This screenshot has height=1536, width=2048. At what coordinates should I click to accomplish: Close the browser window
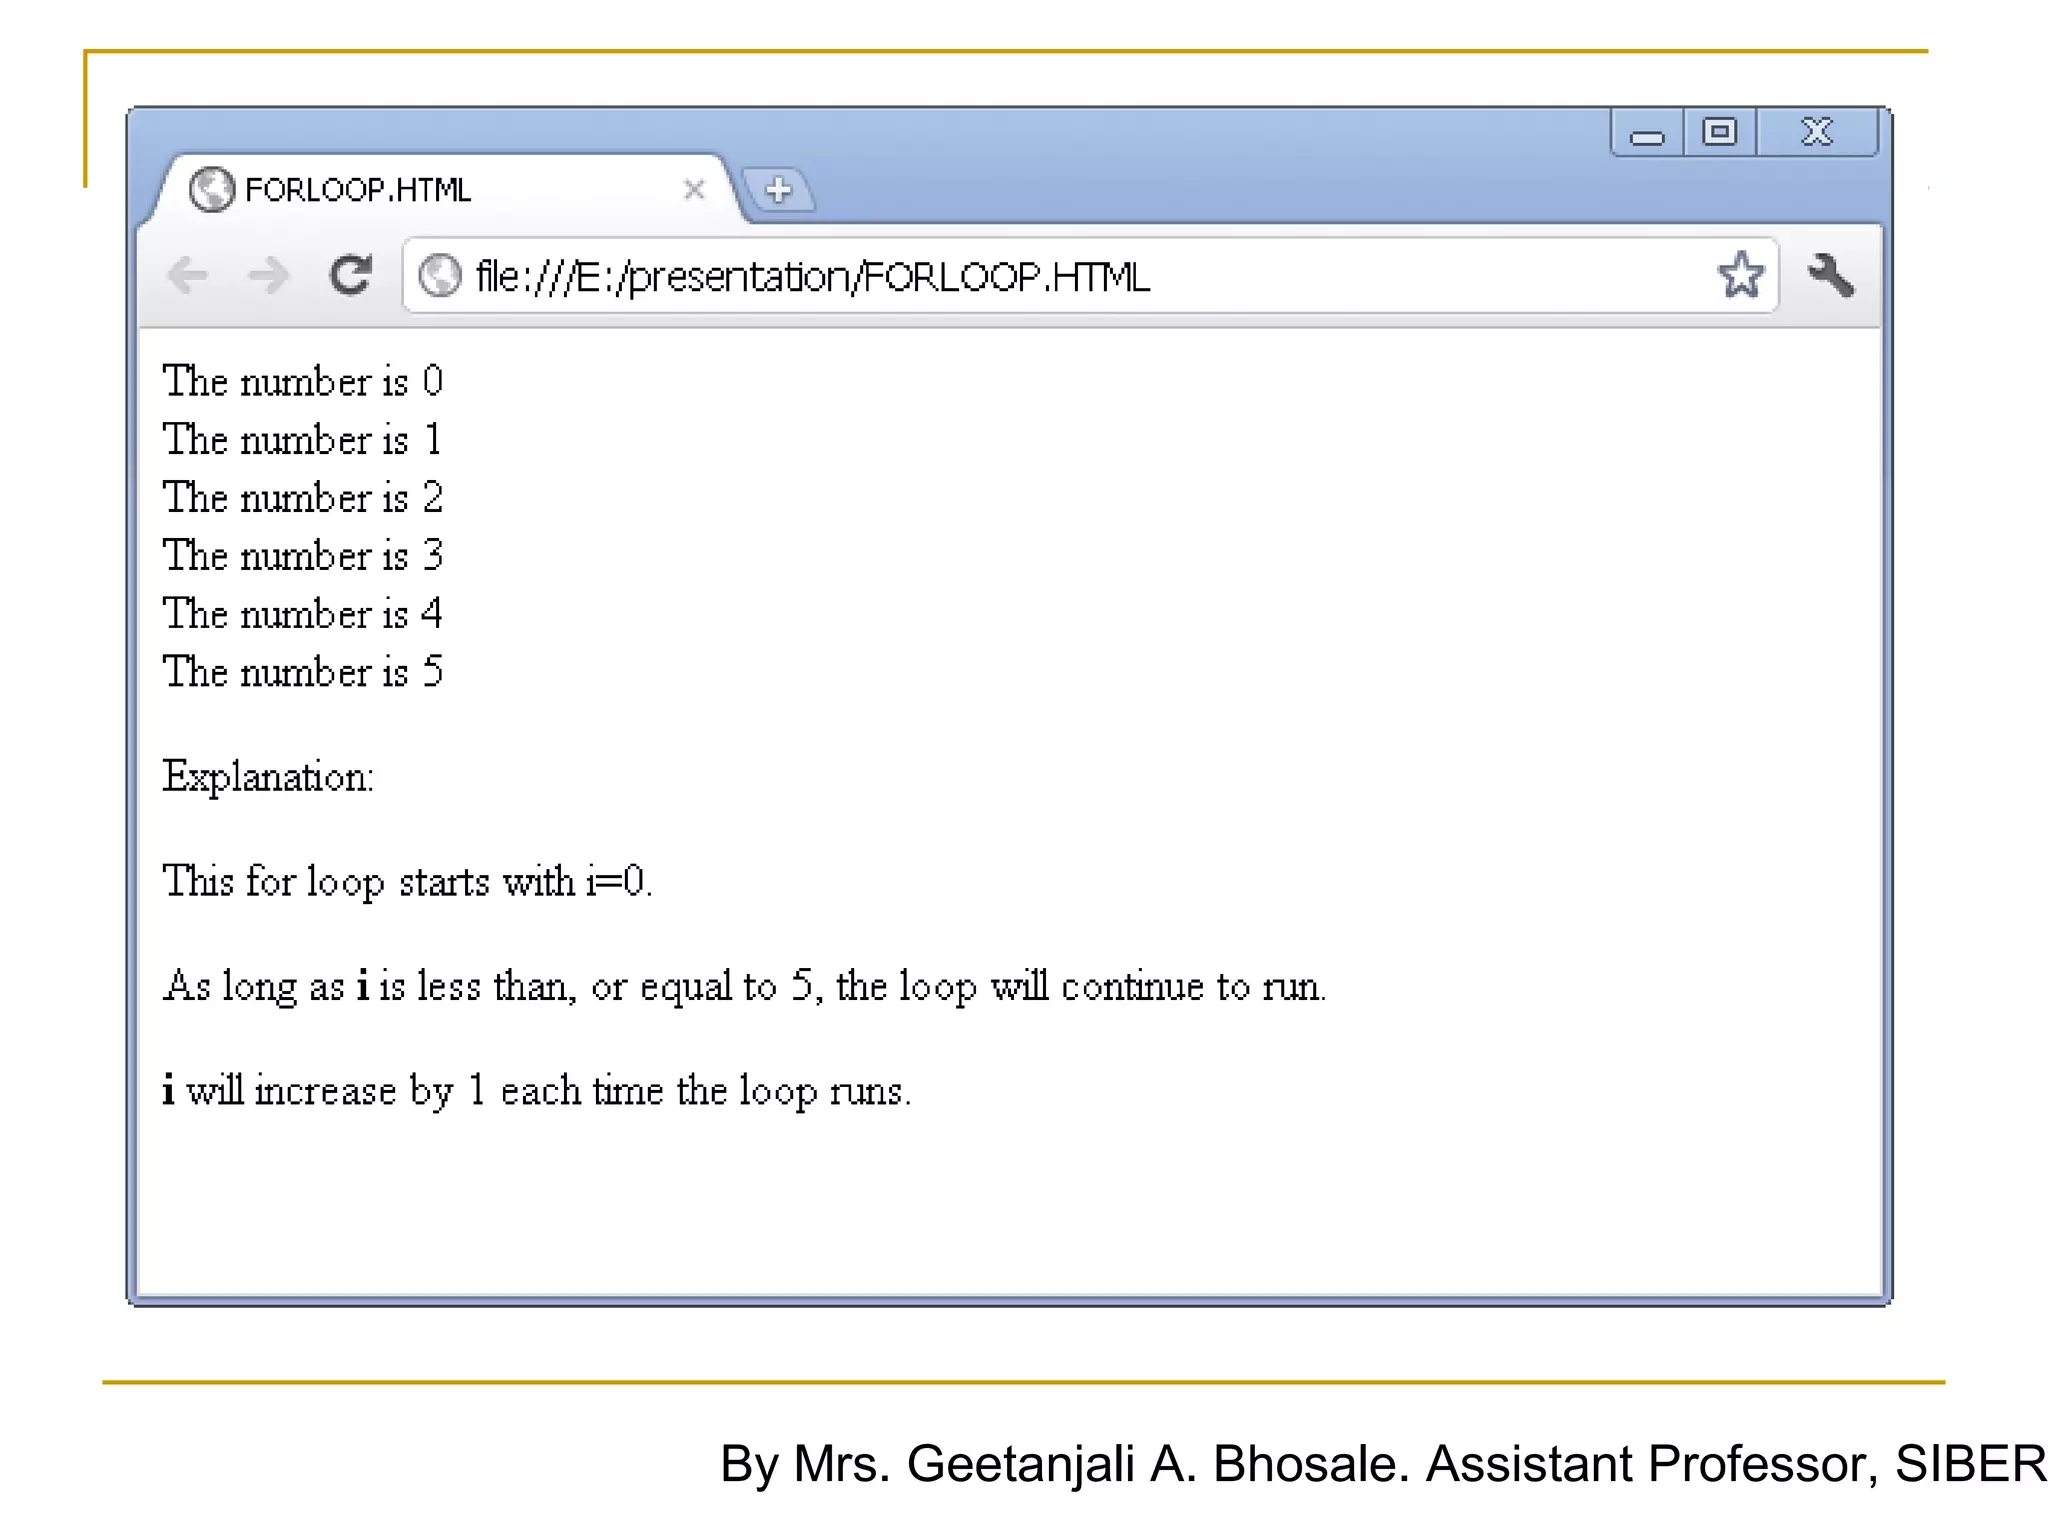[1817, 133]
